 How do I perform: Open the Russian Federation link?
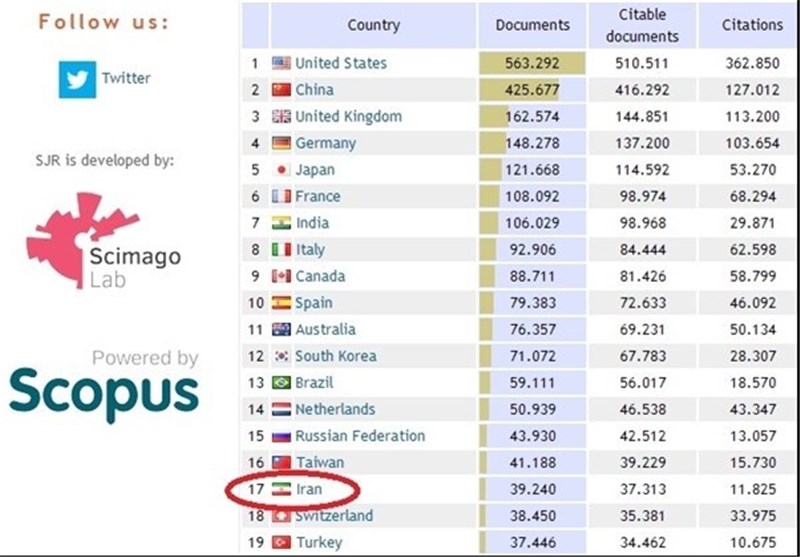click(x=360, y=436)
